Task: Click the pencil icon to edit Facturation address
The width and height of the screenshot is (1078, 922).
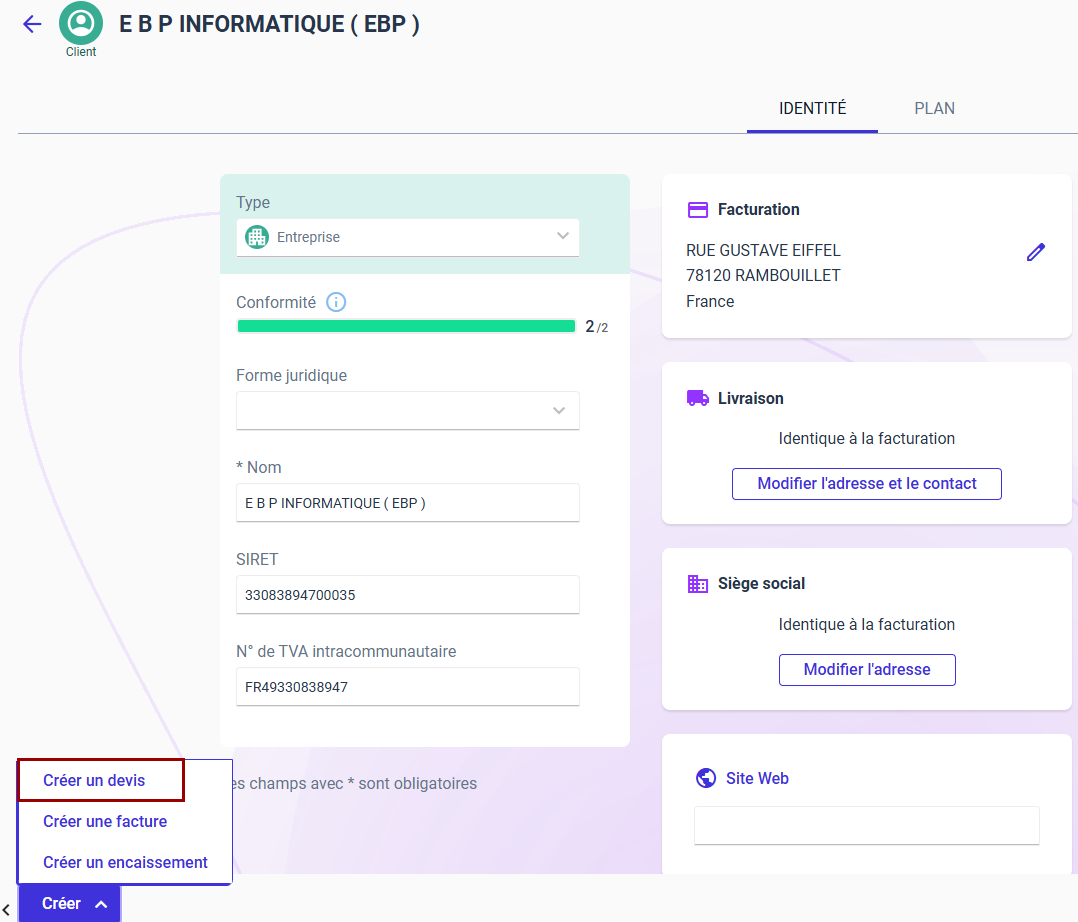Action: pyautogui.click(x=1035, y=252)
